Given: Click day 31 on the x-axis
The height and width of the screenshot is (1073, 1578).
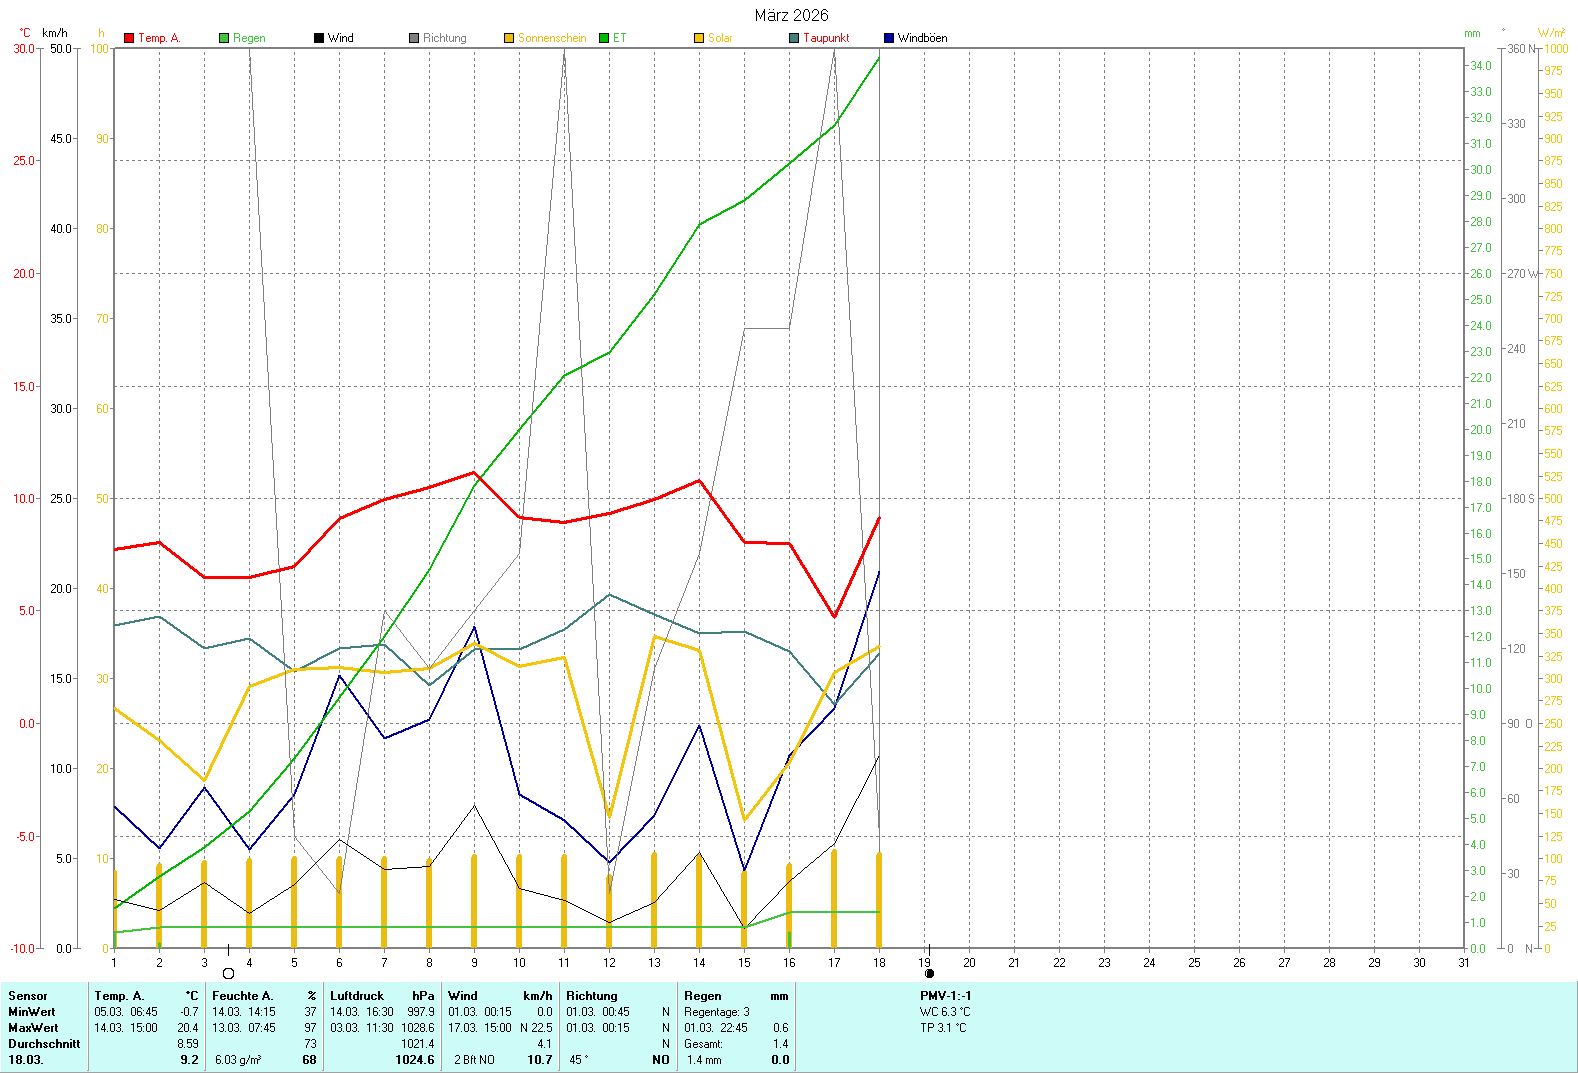Looking at the screenshot, I should point(1464,963).
